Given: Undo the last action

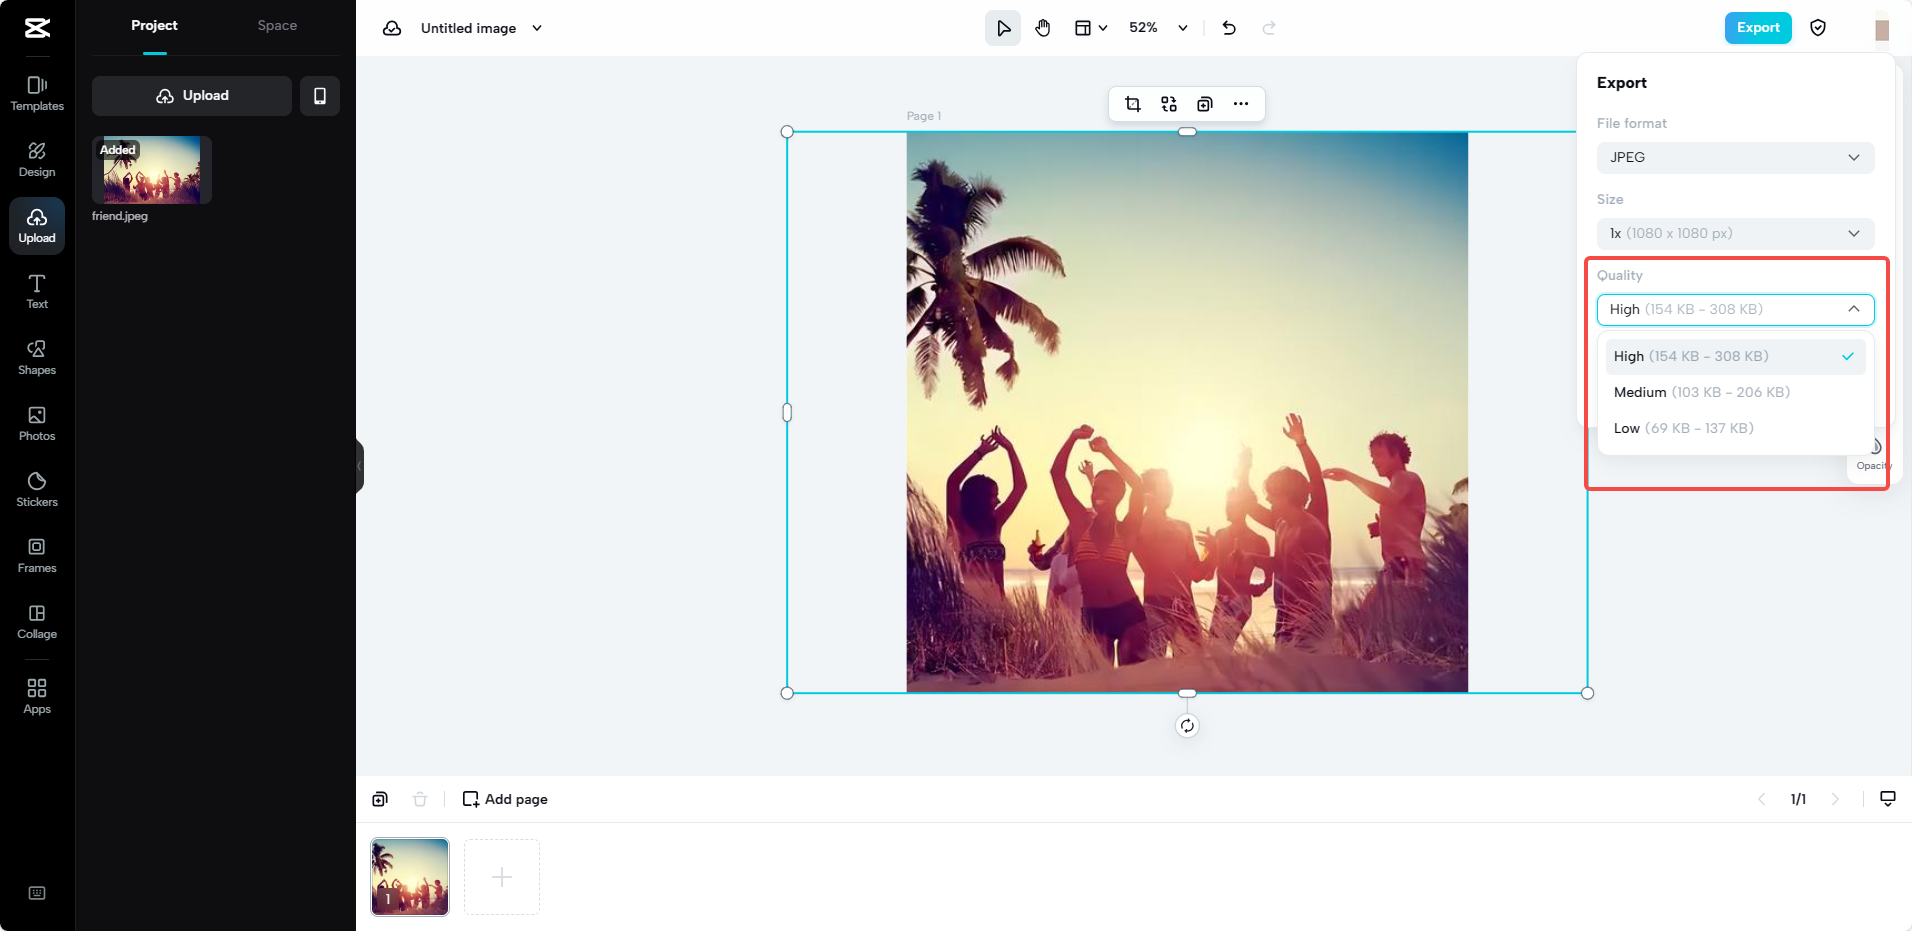Looking at the screenshot, I should (1227, 28).
